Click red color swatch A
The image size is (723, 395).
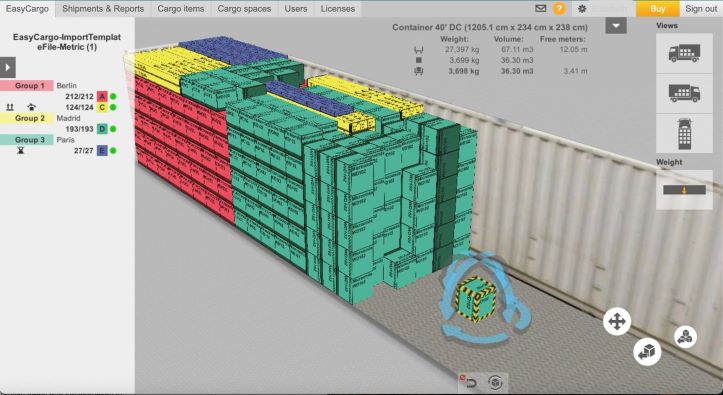102,96
